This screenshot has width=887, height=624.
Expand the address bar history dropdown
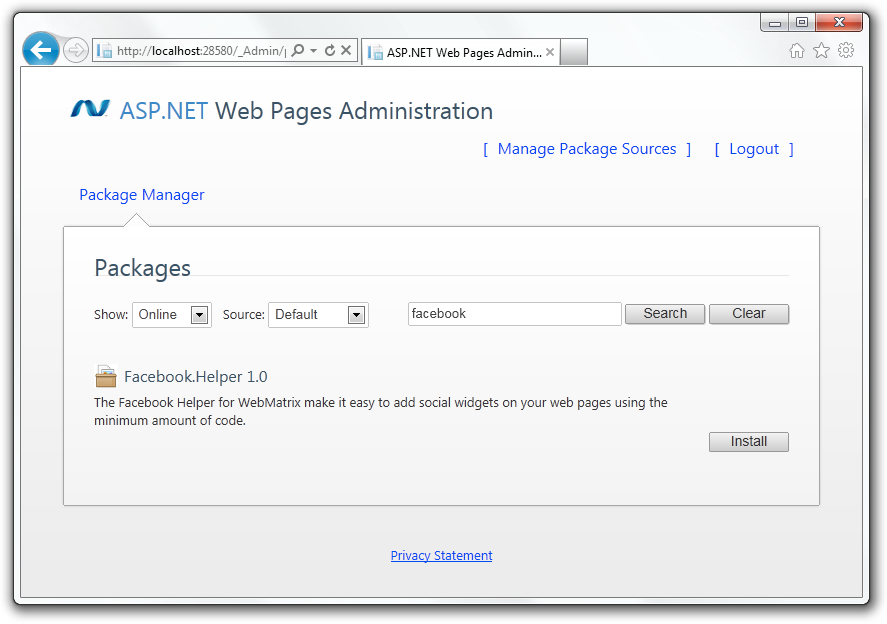pos(313,50)
